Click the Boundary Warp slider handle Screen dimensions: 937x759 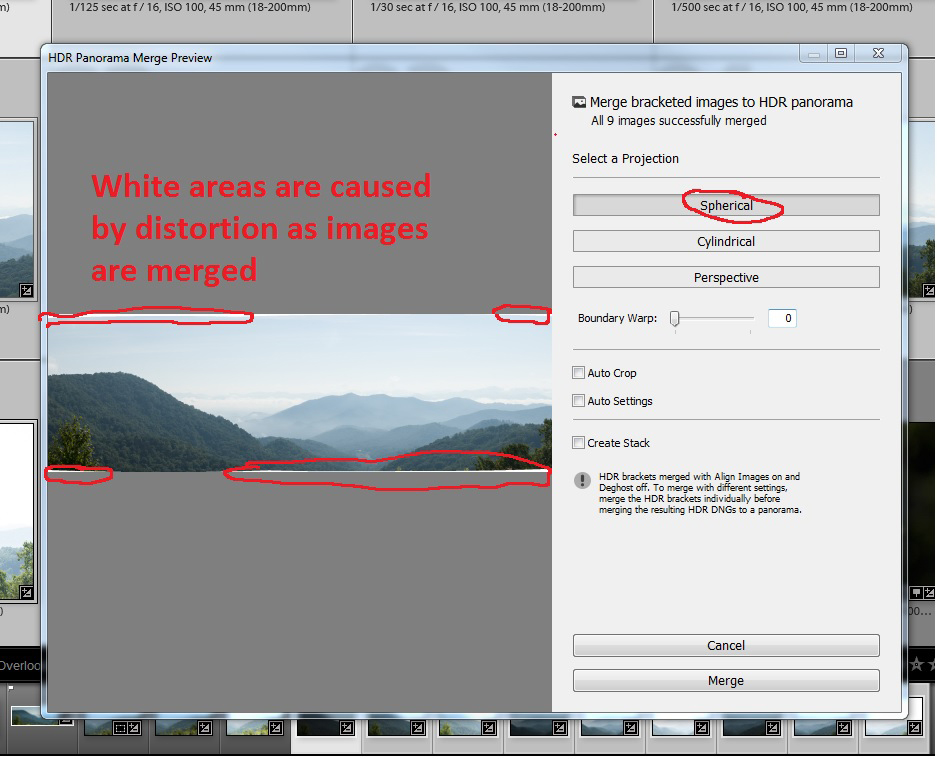(x=675, y=318)
